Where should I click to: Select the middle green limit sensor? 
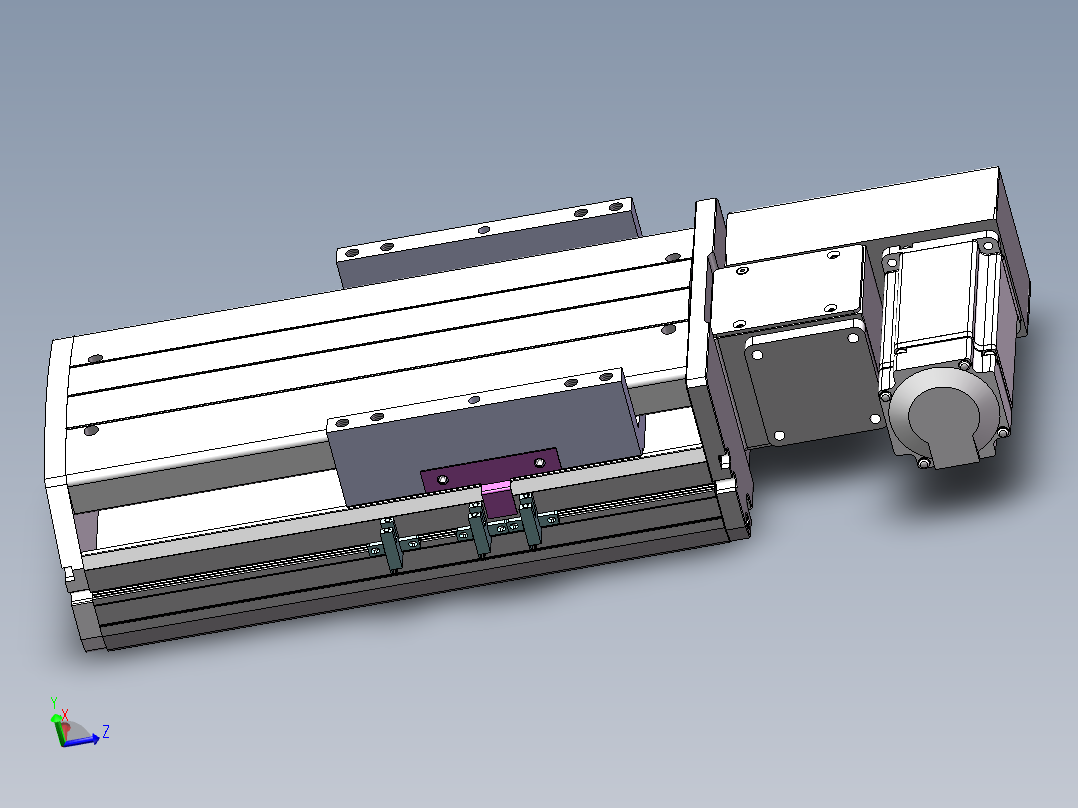[478, 530]
